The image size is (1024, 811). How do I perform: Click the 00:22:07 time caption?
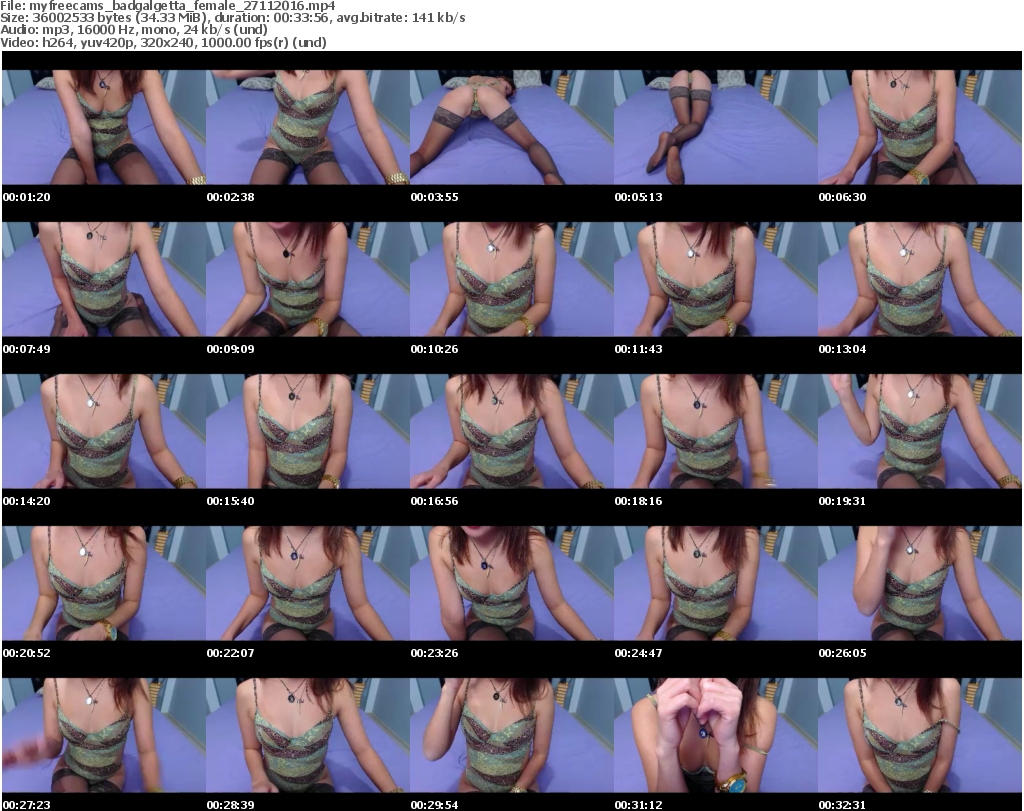click(x=231, y=653)
